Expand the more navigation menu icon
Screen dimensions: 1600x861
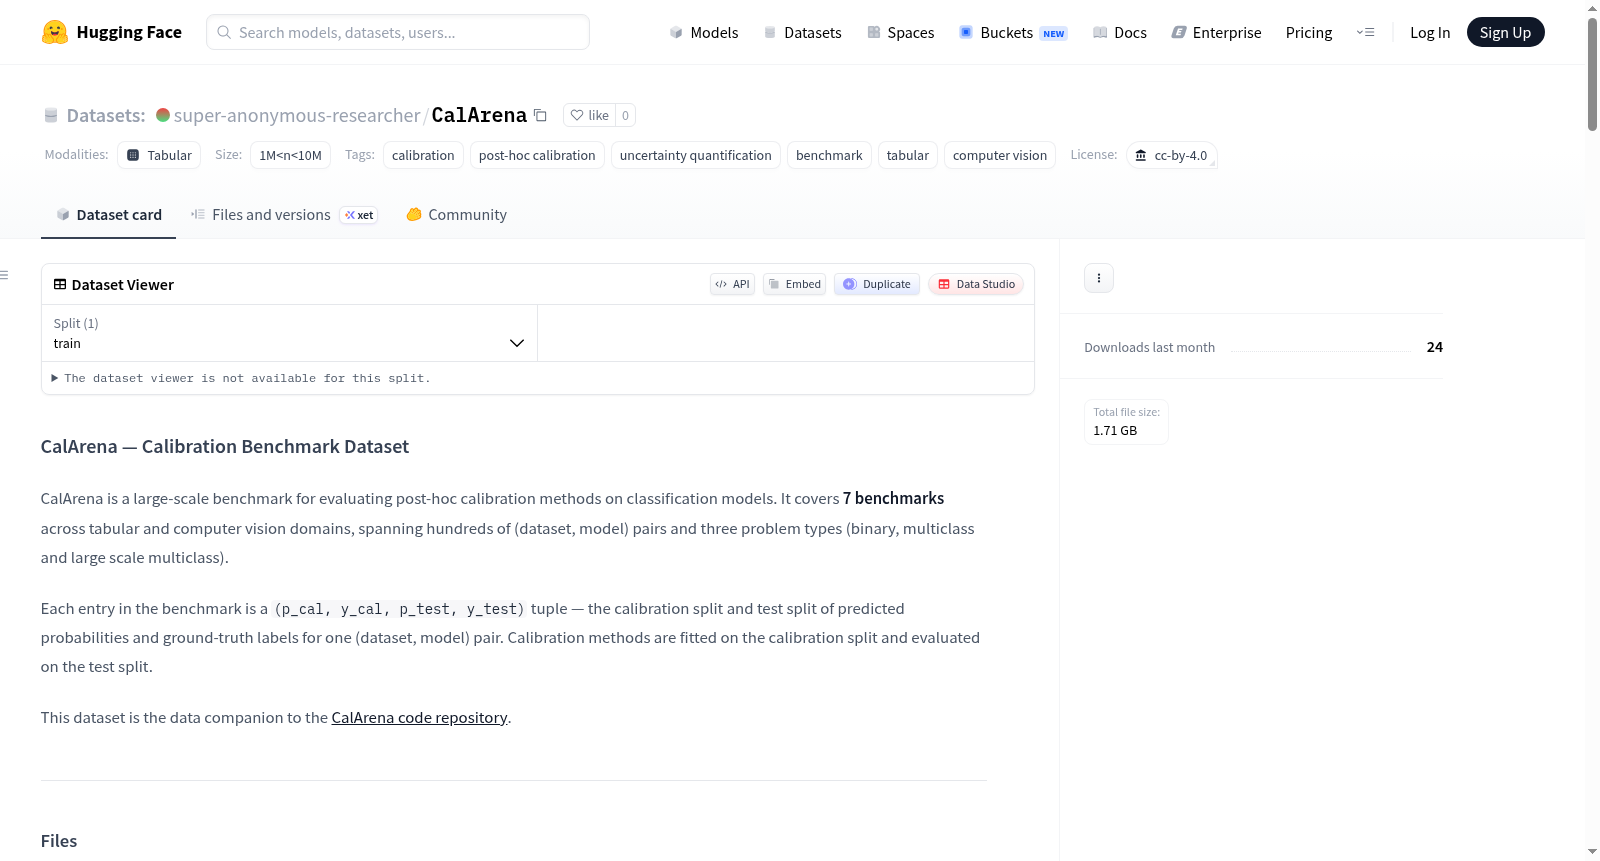[x=1365, y=32]
